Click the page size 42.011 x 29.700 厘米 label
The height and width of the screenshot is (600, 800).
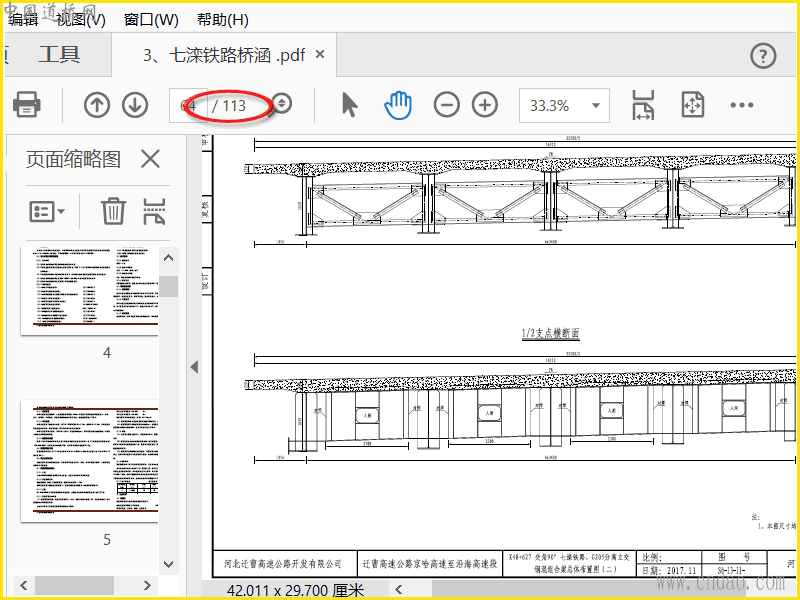point(295,591)
